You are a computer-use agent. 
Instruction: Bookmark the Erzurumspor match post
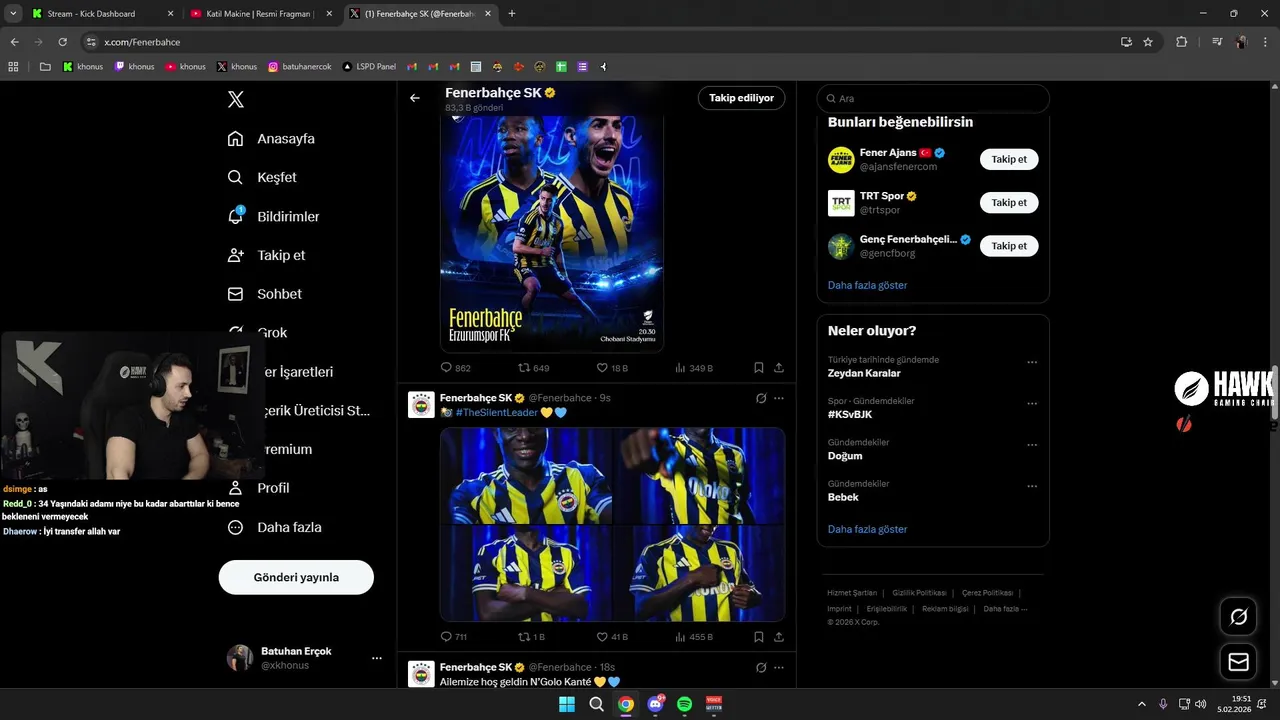(x=759, y=368)
